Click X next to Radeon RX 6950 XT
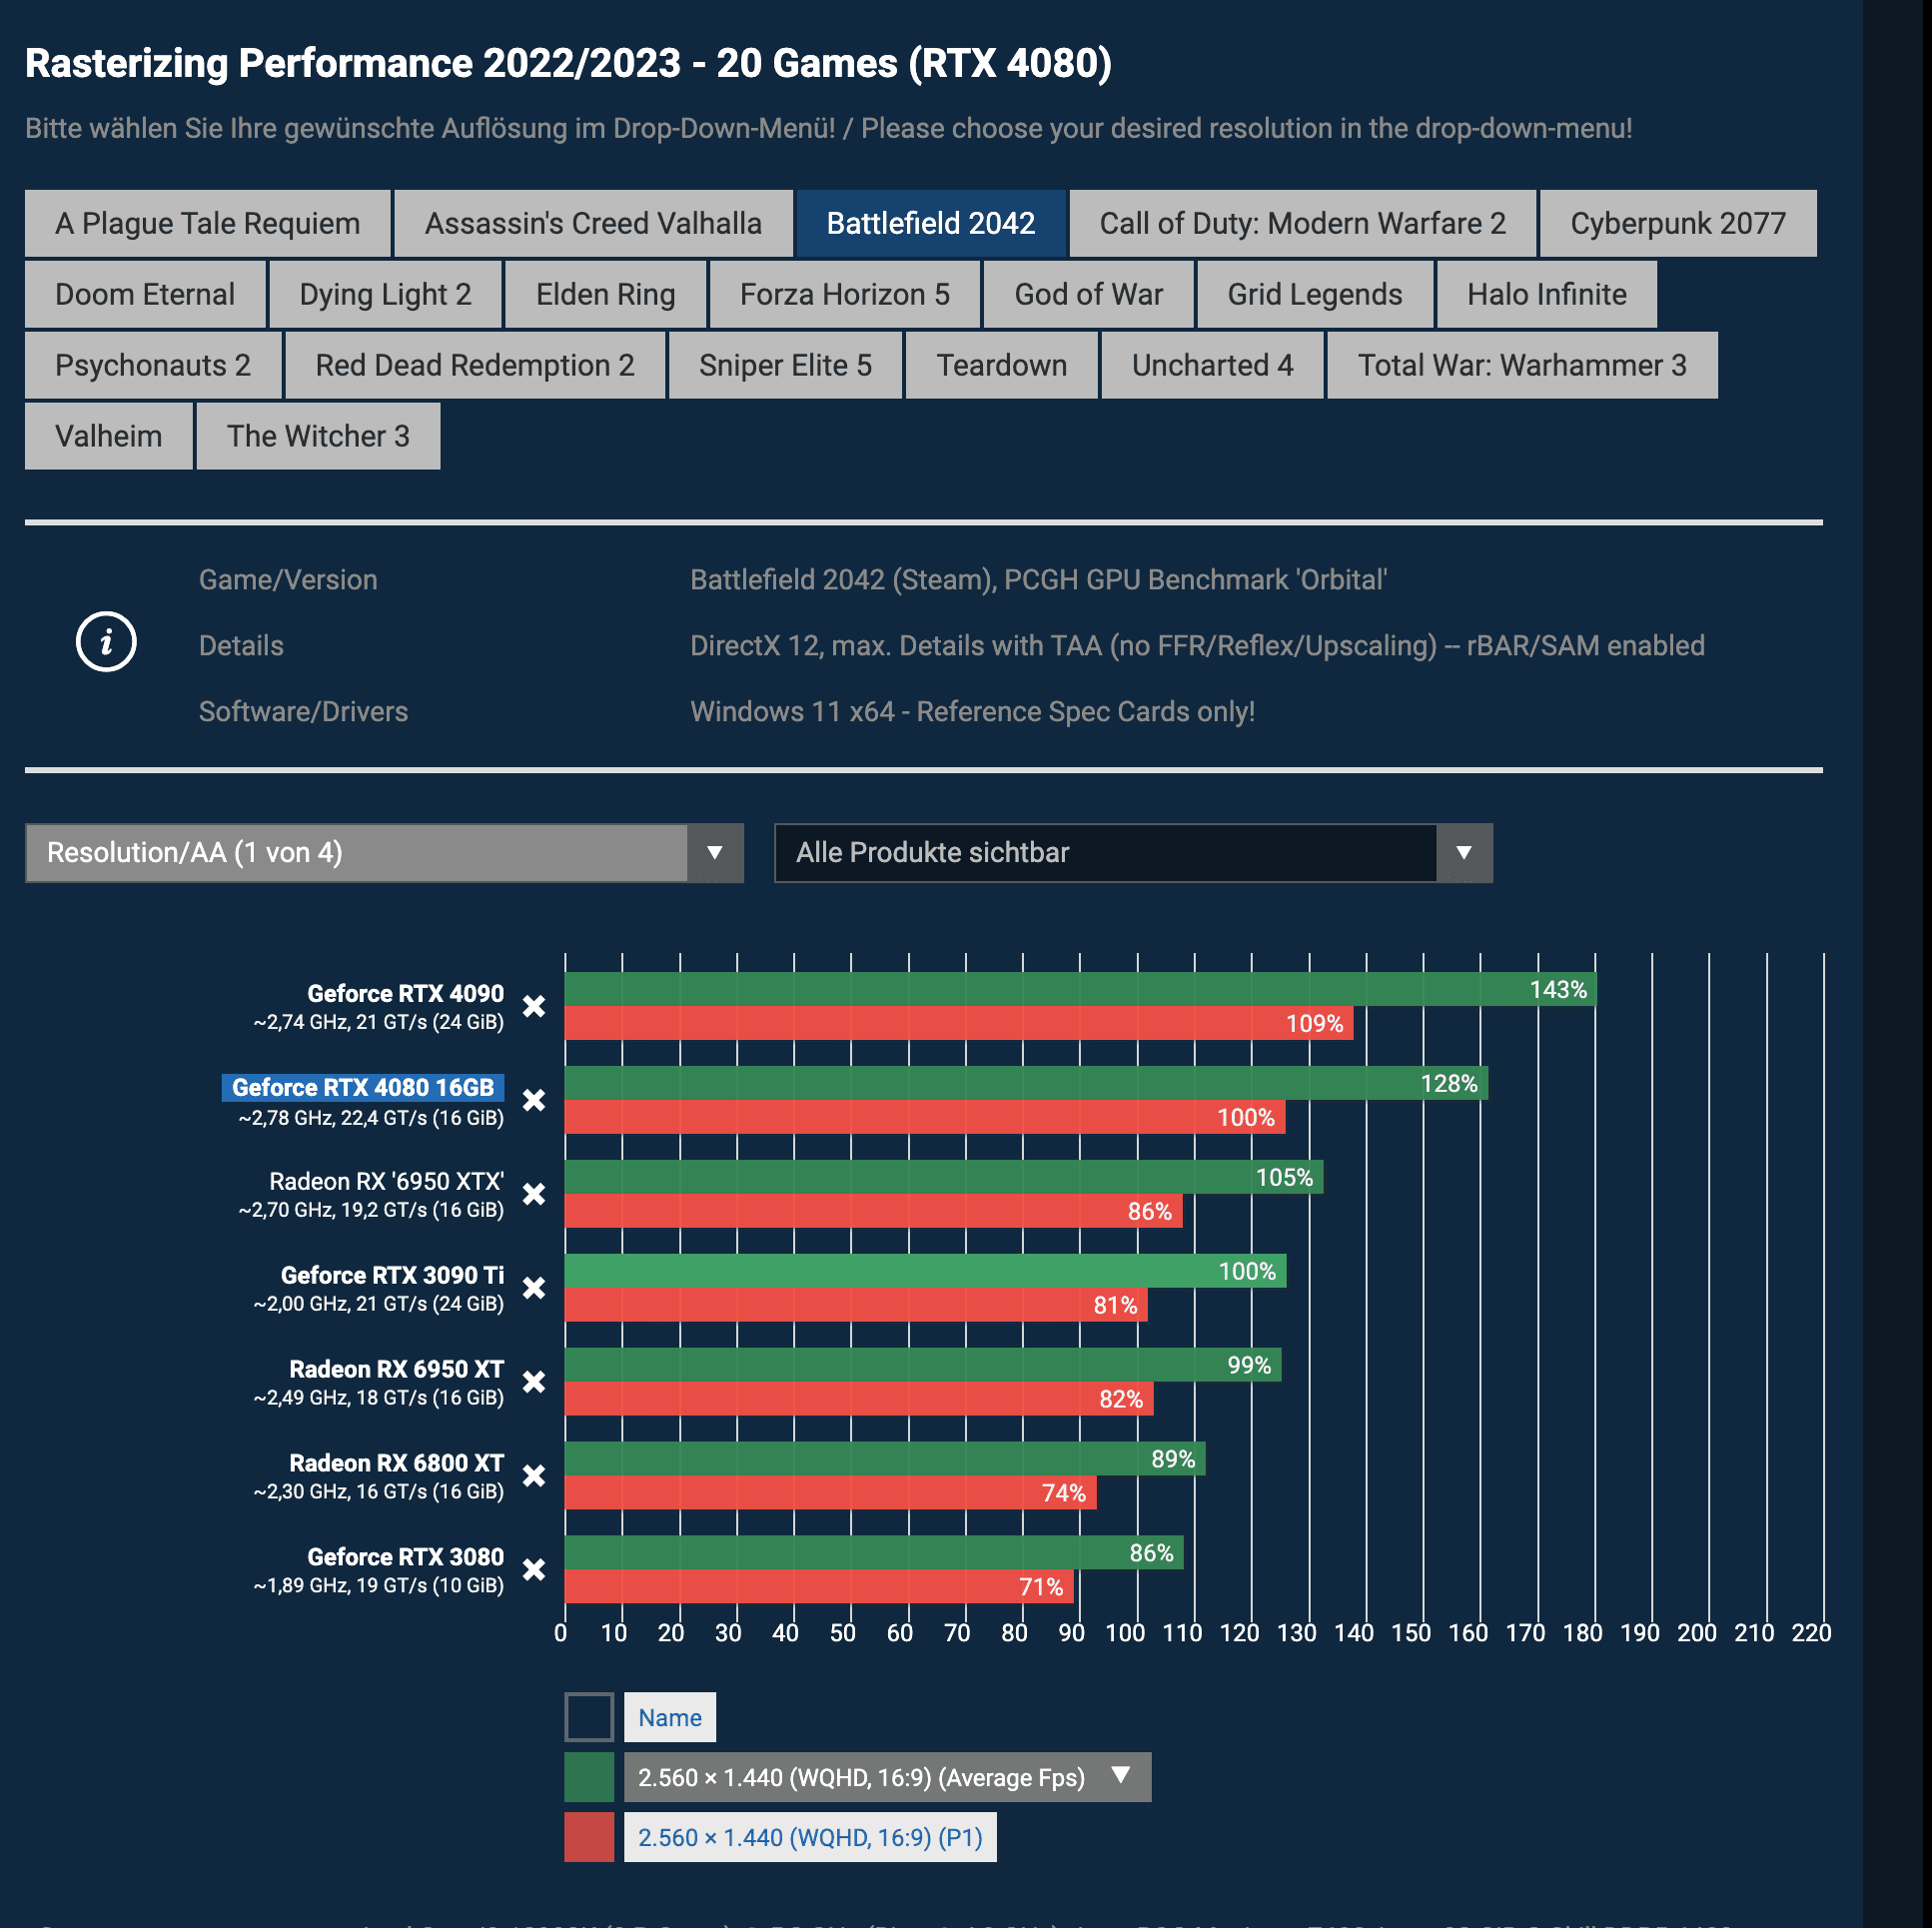Screen dimensions: 1932x1928 [x=534, y=1382]
